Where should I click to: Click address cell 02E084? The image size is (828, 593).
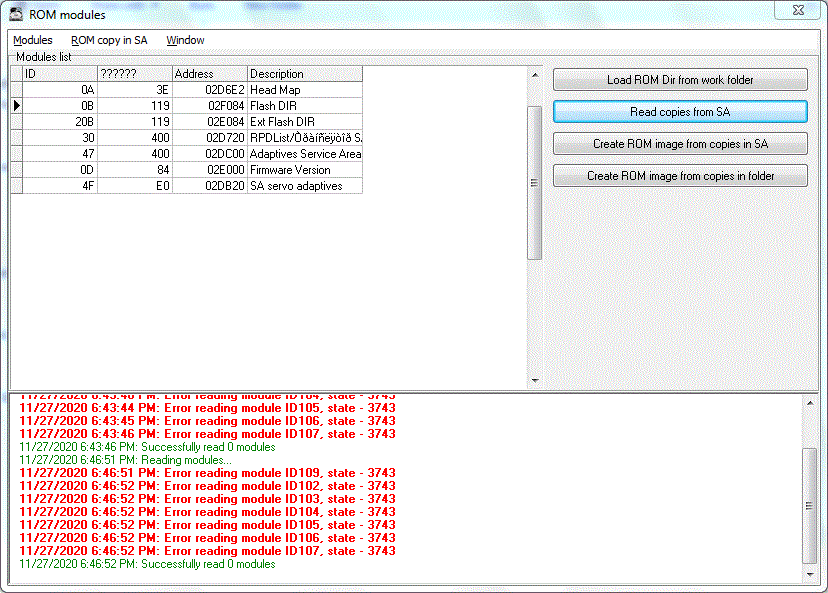point(210,122)
